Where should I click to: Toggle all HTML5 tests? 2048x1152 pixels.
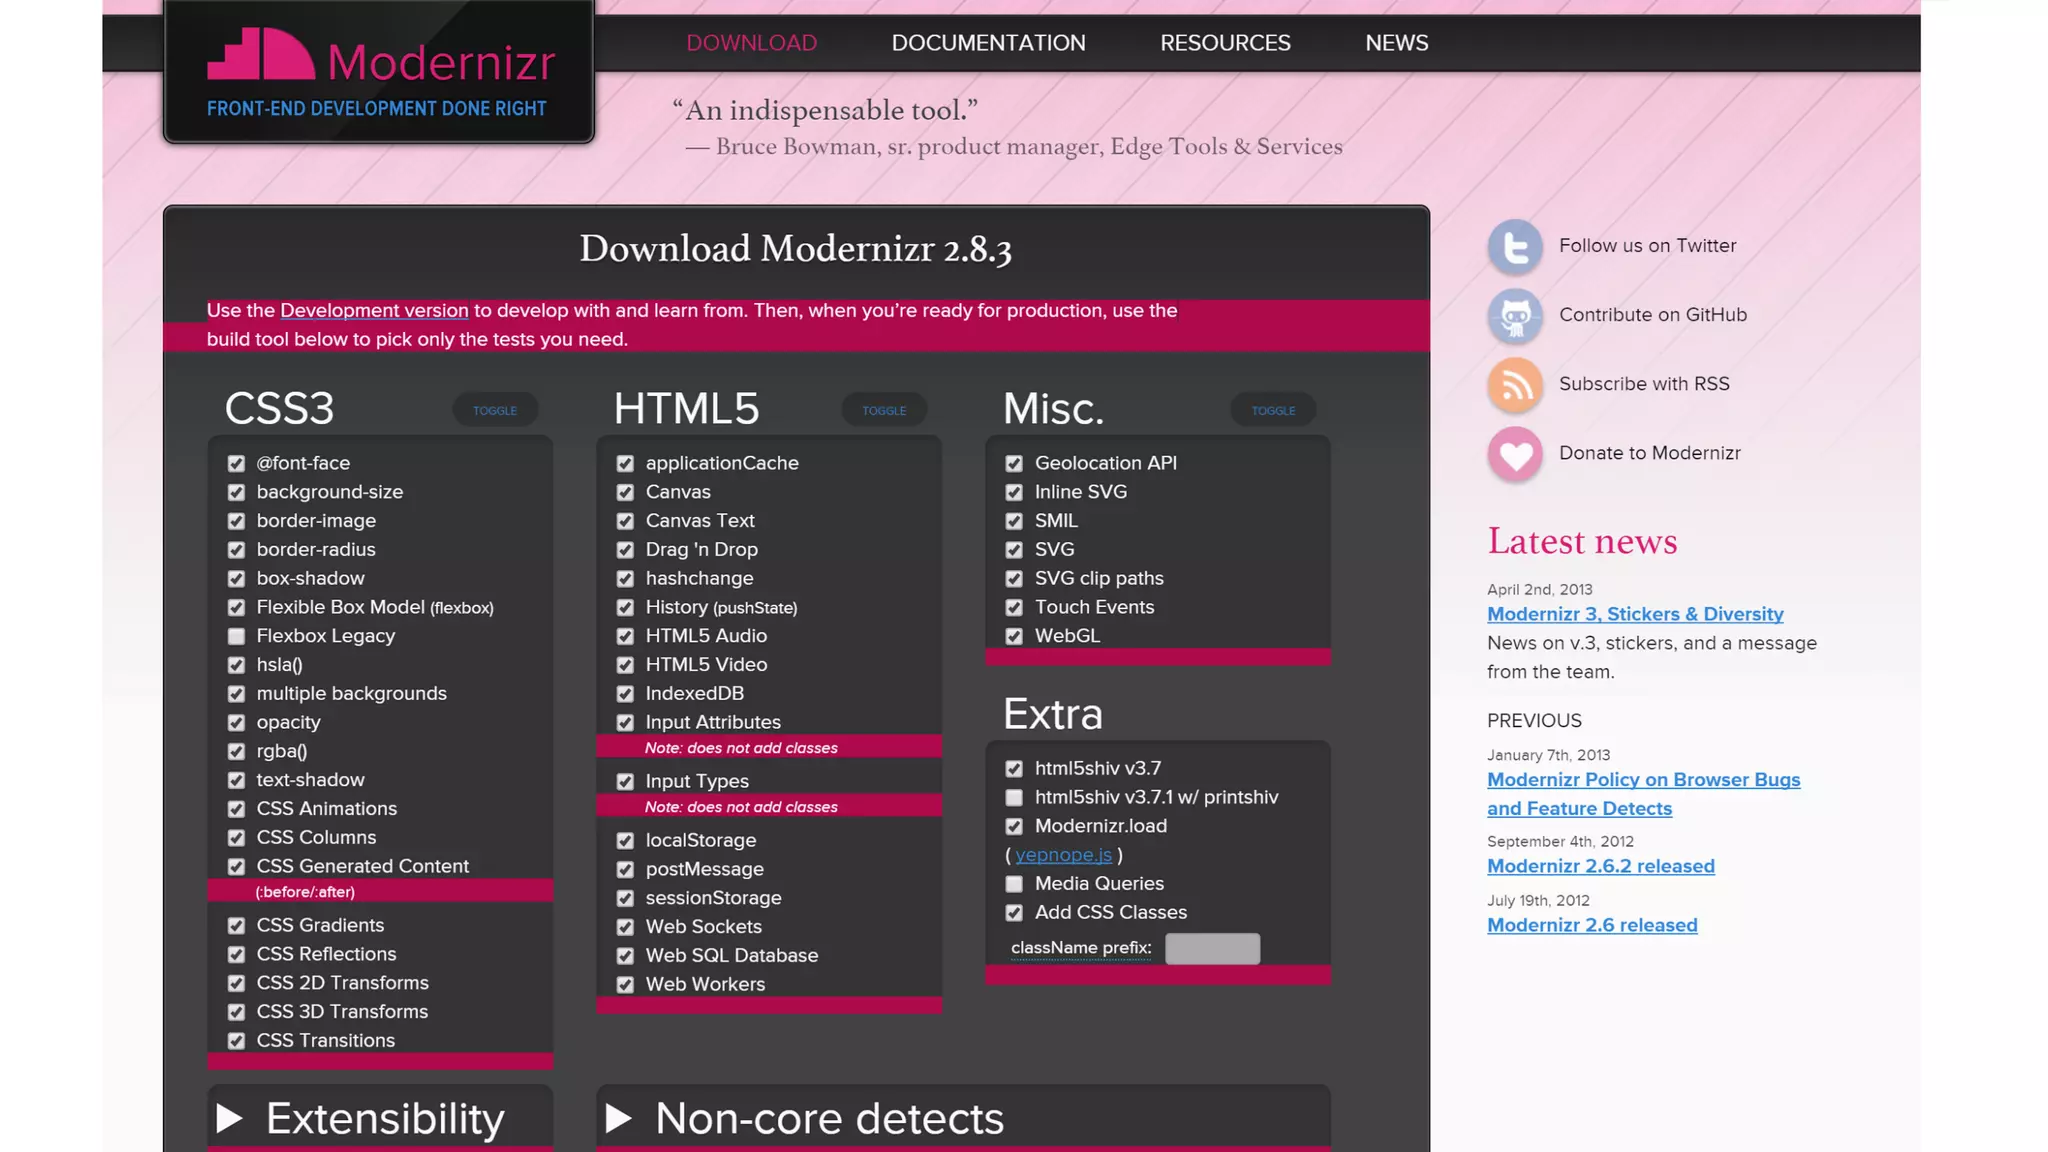click(x=884, y=410)
